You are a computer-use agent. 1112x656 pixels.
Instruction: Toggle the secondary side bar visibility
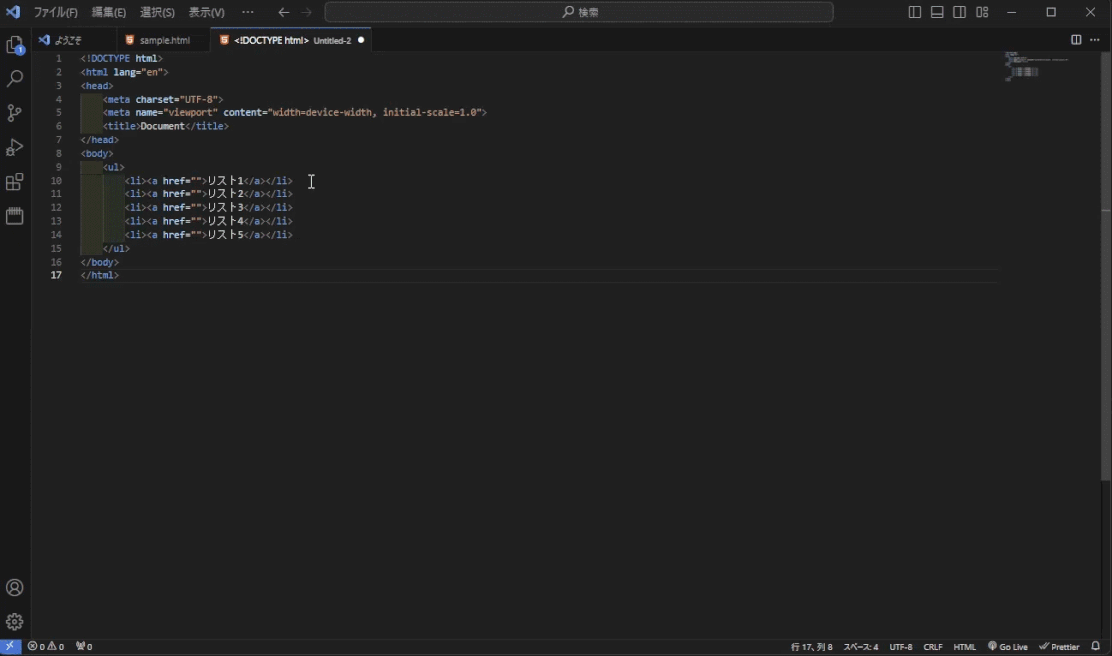(960, 12)
